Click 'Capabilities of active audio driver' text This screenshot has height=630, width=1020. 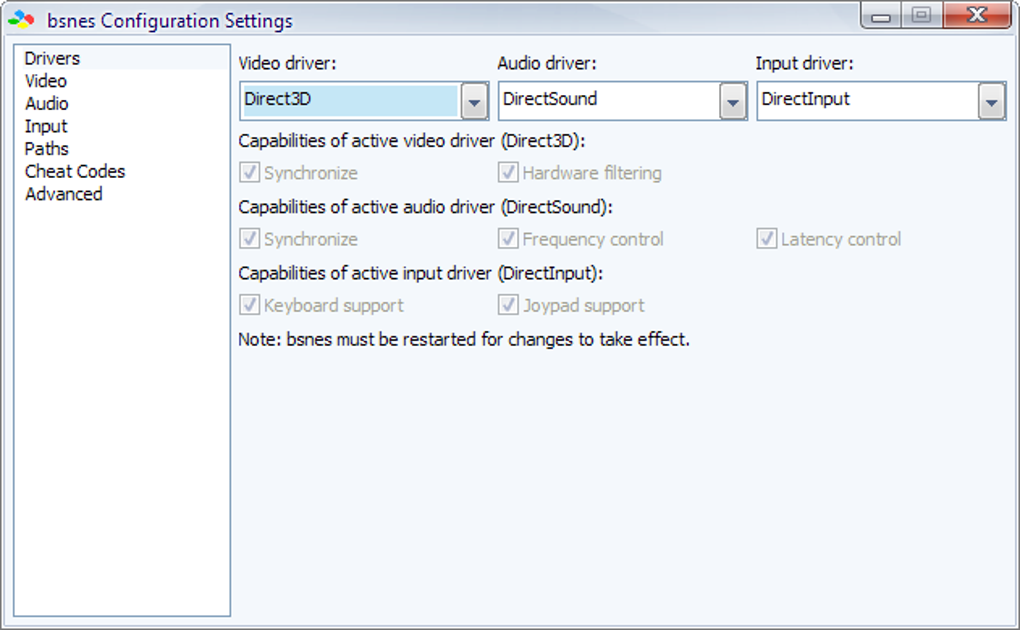tap(425, 208)
